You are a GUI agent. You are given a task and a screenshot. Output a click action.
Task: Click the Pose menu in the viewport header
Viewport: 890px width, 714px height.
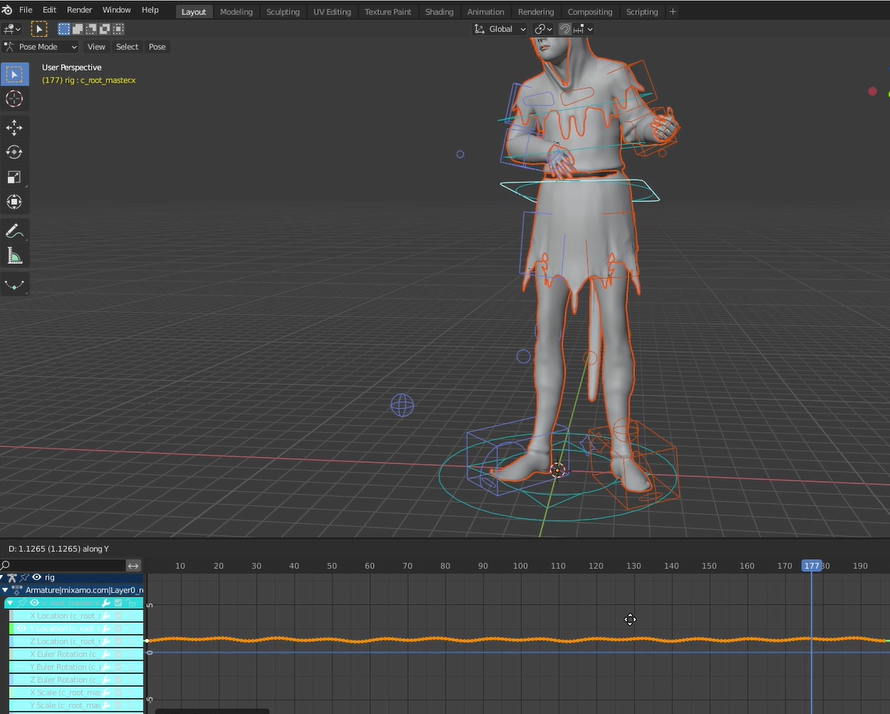[157, 46]
